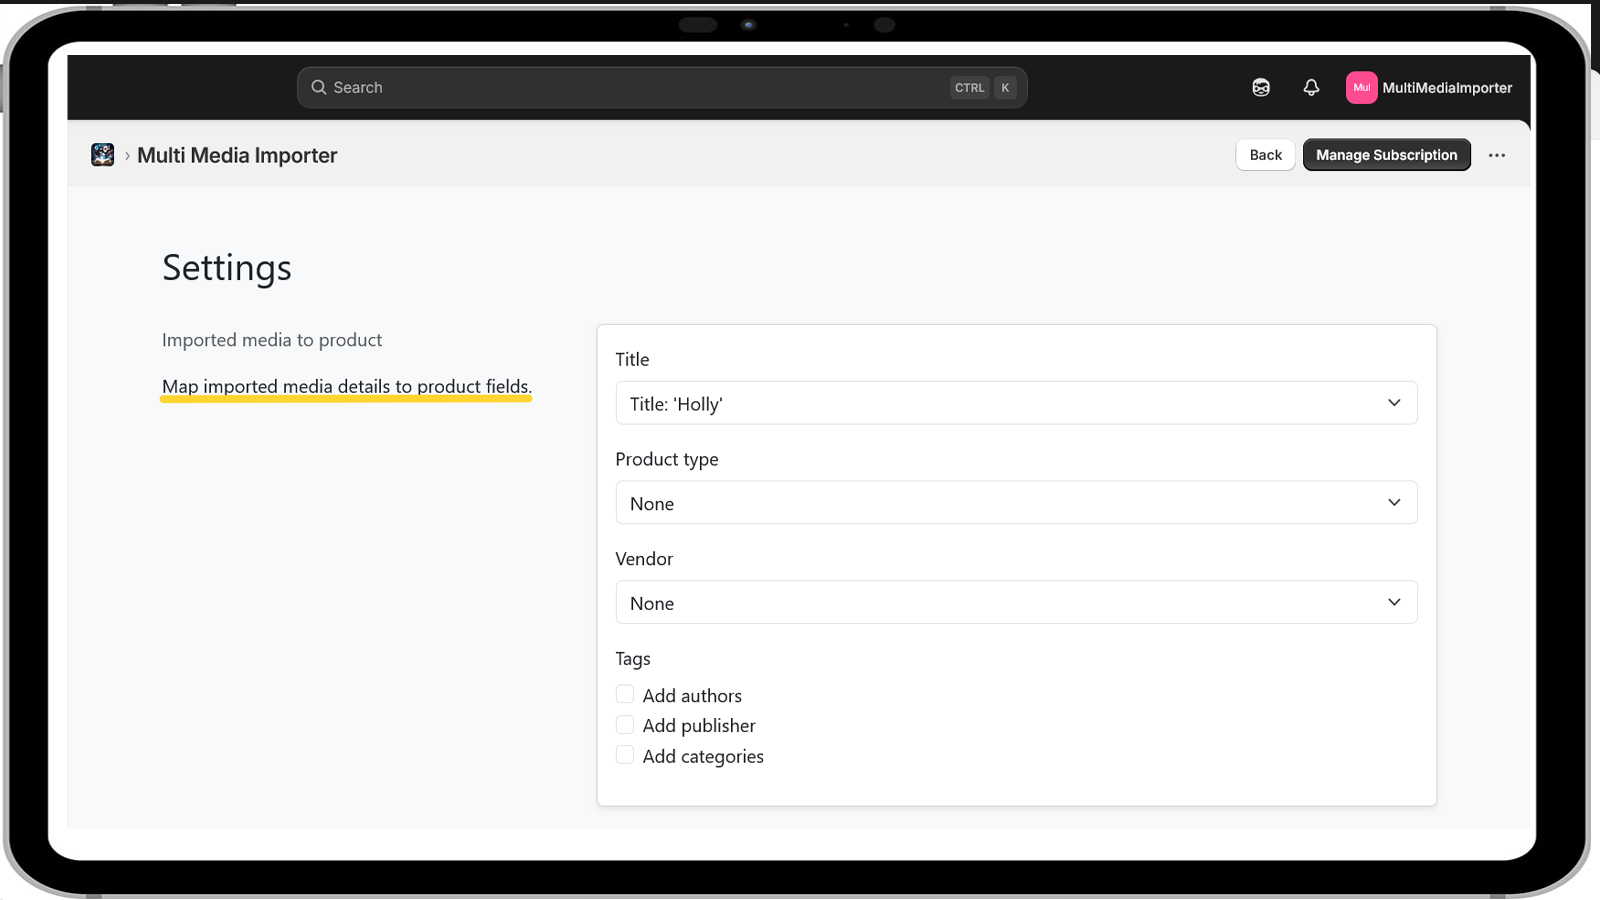1600x900 pixels.
Task: Open the Sidekick assistant icon in top bar
Action: click(1261, 88)
